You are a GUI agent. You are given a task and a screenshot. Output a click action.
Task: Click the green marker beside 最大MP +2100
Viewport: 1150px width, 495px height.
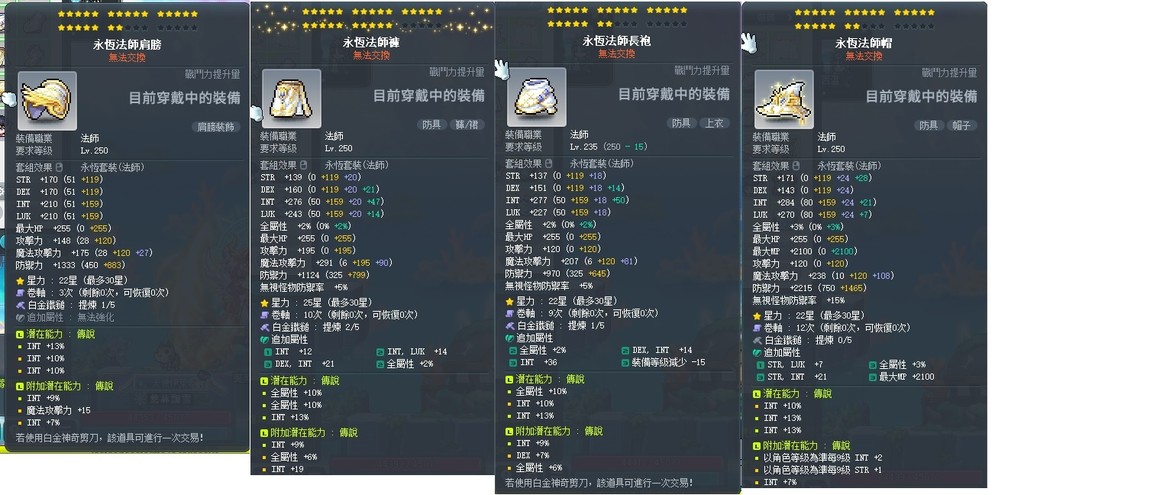[x=872, y=377]
